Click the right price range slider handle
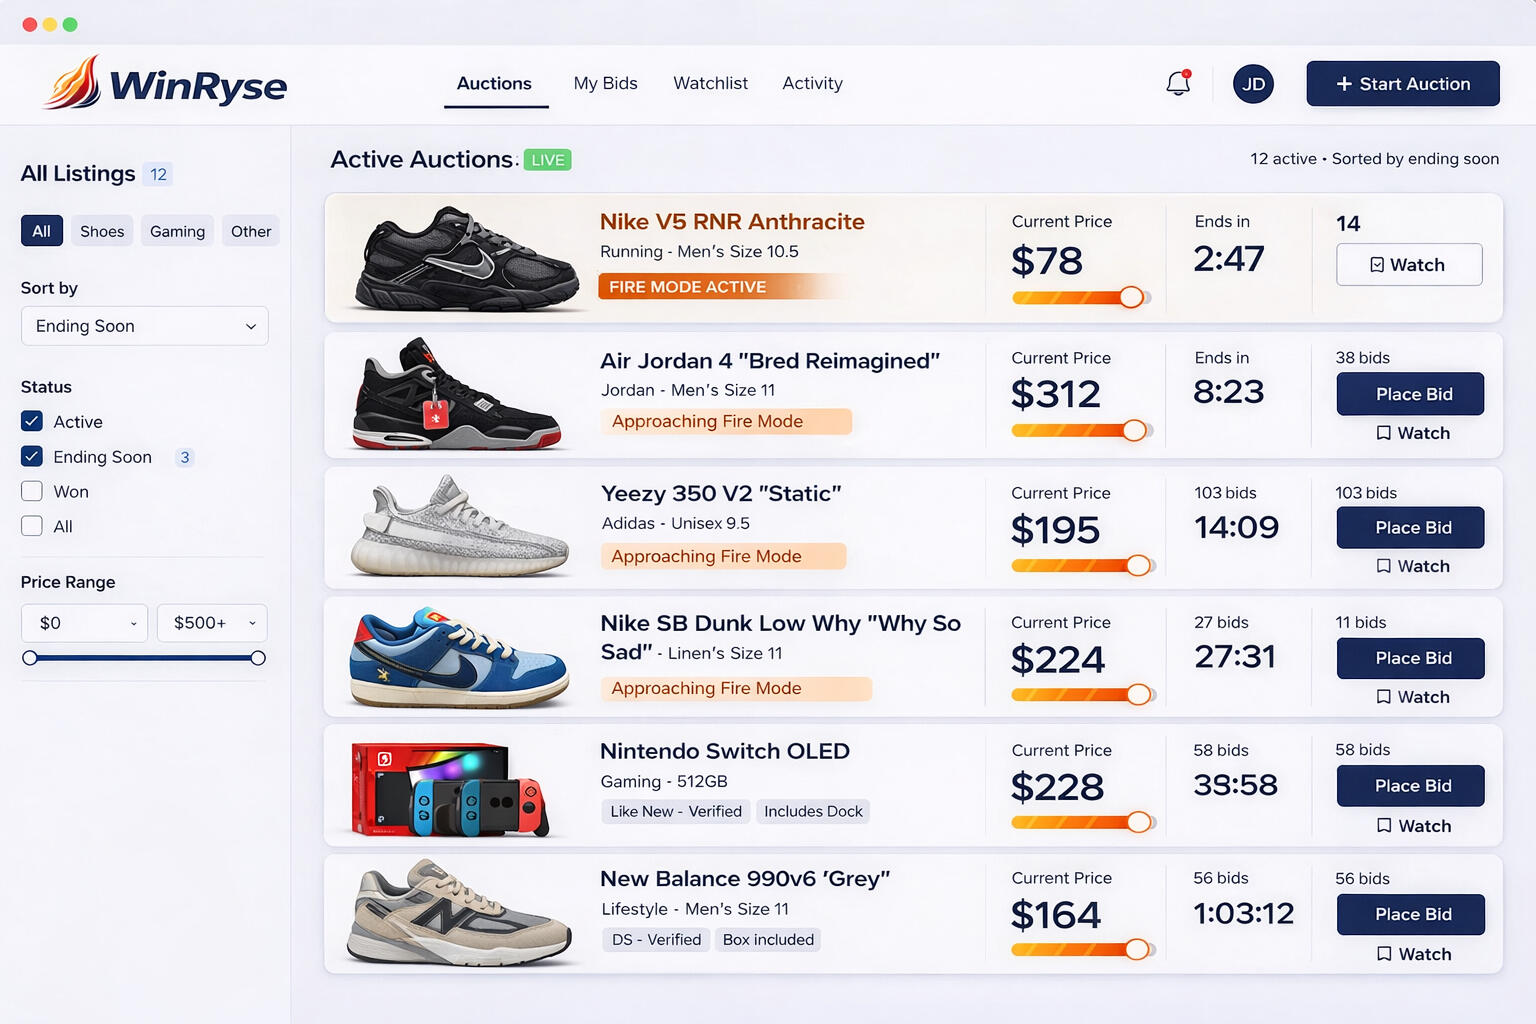The height and width of the screenshot is (1024, 1536). pos(258,658)
